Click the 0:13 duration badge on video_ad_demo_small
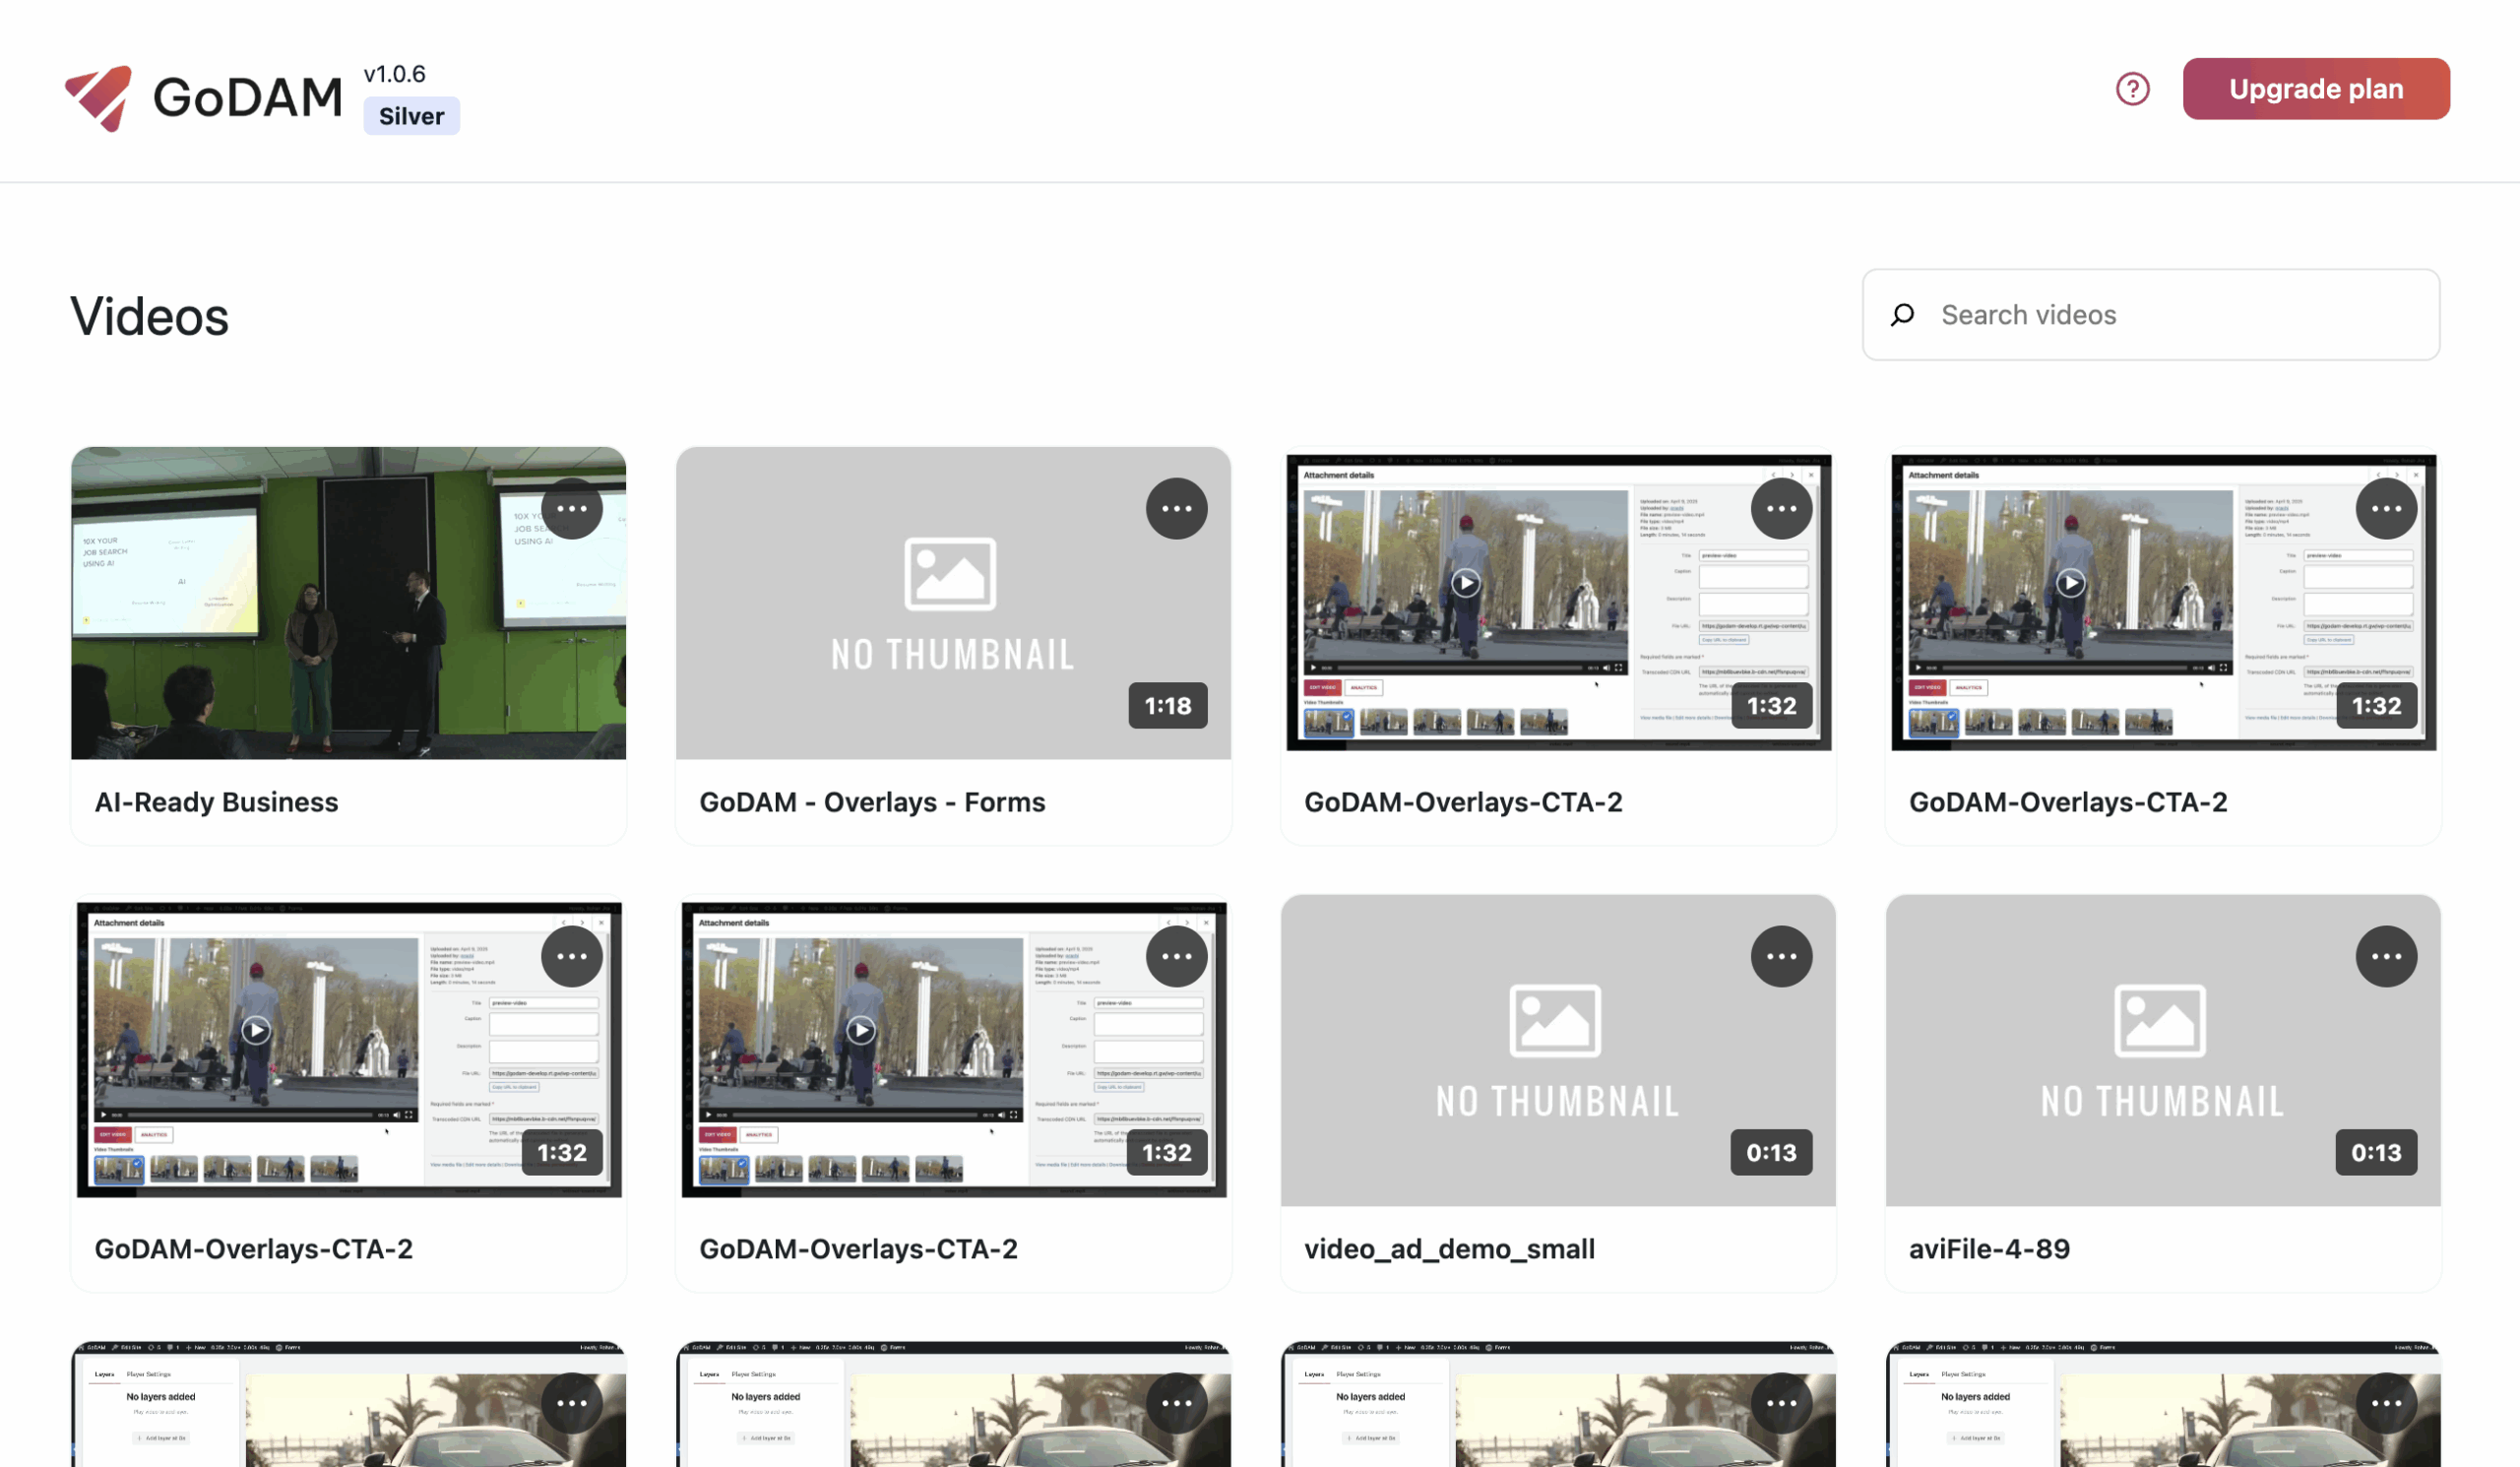2520x1467 pixels. pos(1771,1153)
